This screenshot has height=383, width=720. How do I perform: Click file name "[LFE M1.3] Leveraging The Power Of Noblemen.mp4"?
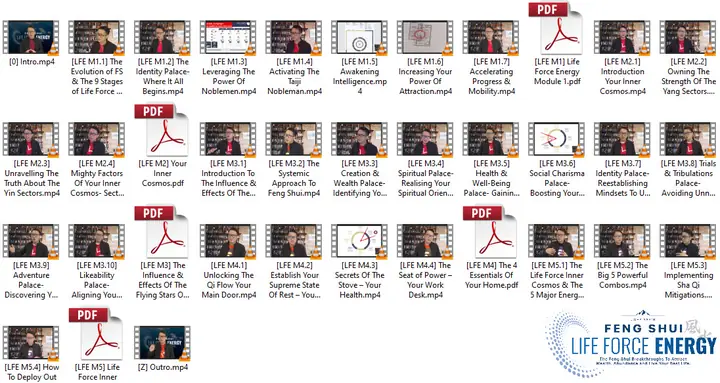[228, 76]
